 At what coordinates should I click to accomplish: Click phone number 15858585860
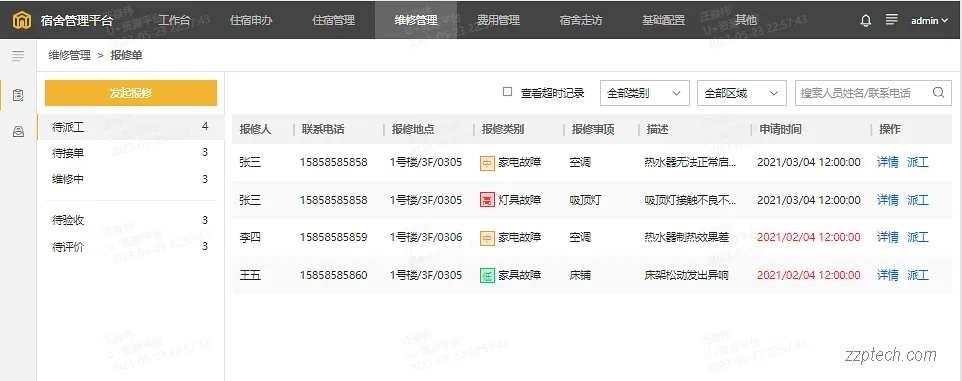coord(334,275)
